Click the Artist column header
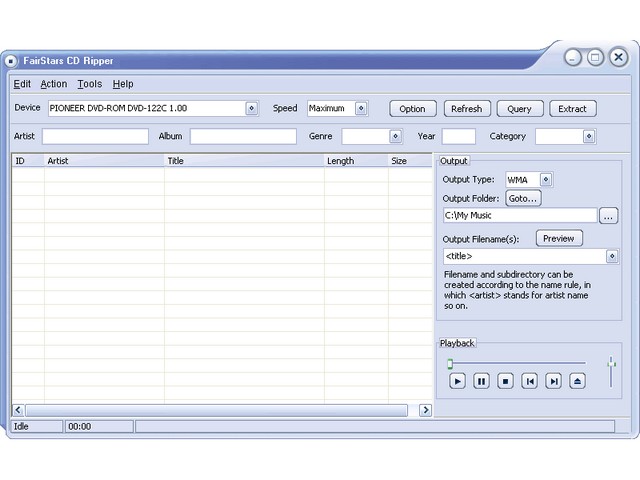Screen dimensions: 640x480 104,161
